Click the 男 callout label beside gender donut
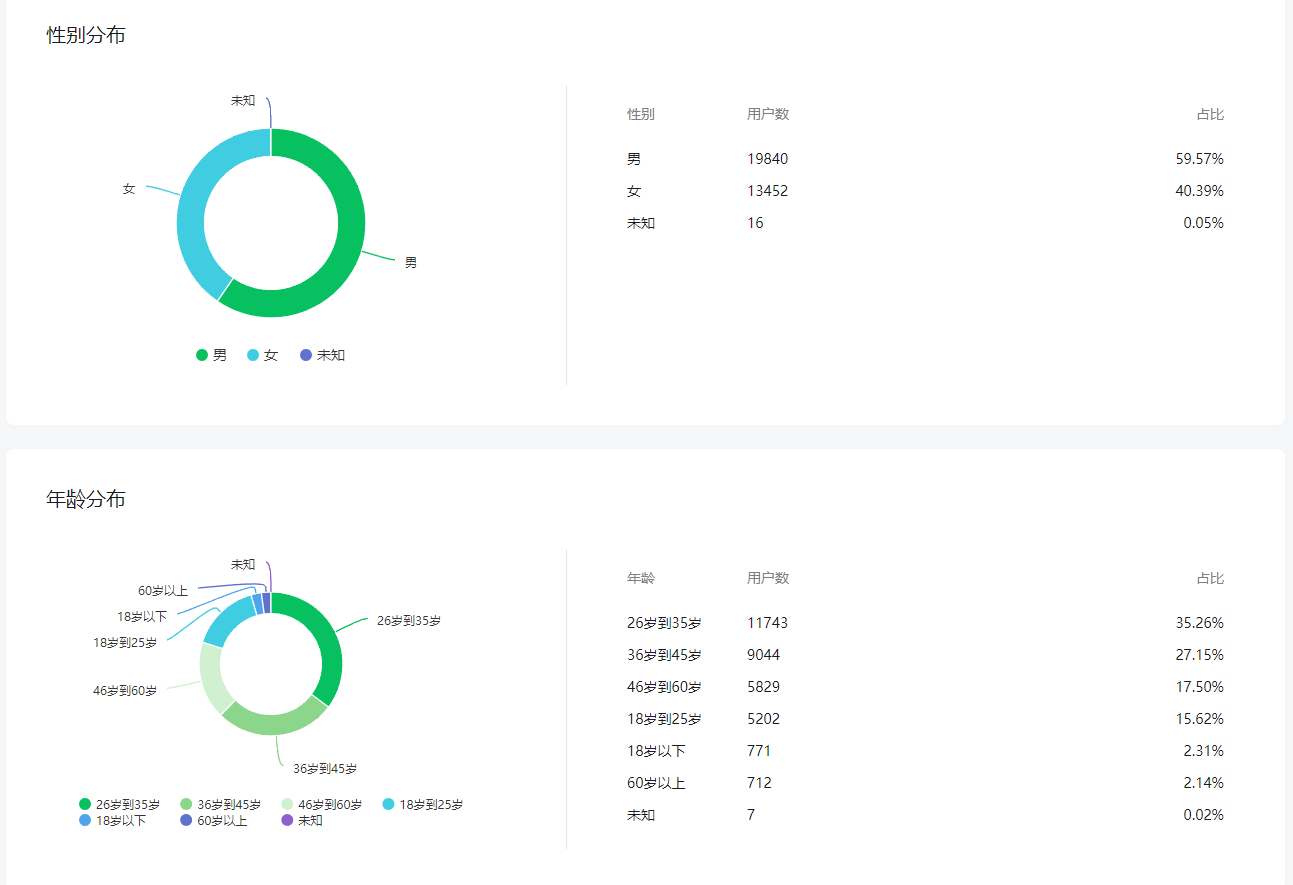The height and width of the screenshot is (885, 1293). (x=411, y=263)
